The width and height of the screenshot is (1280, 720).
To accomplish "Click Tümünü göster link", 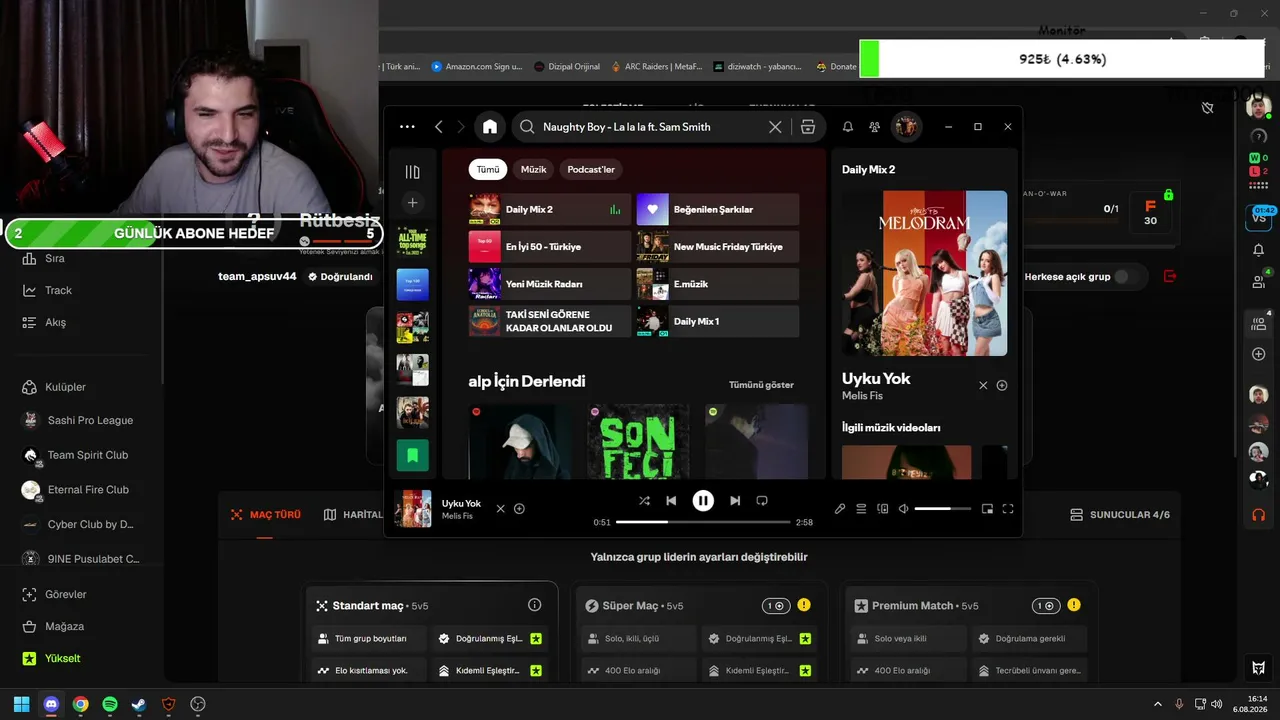I will pyautogui.click(x=761, y=385).
